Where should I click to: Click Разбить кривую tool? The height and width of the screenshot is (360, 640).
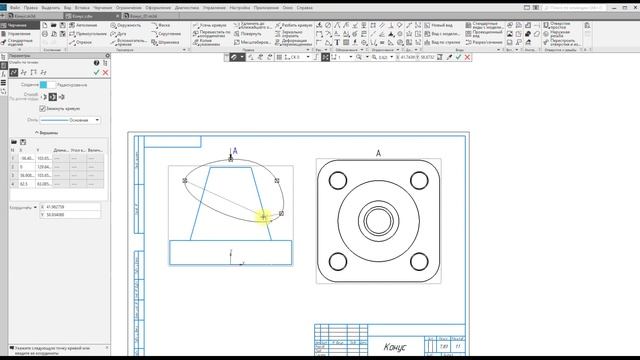[x=293, y=25]
